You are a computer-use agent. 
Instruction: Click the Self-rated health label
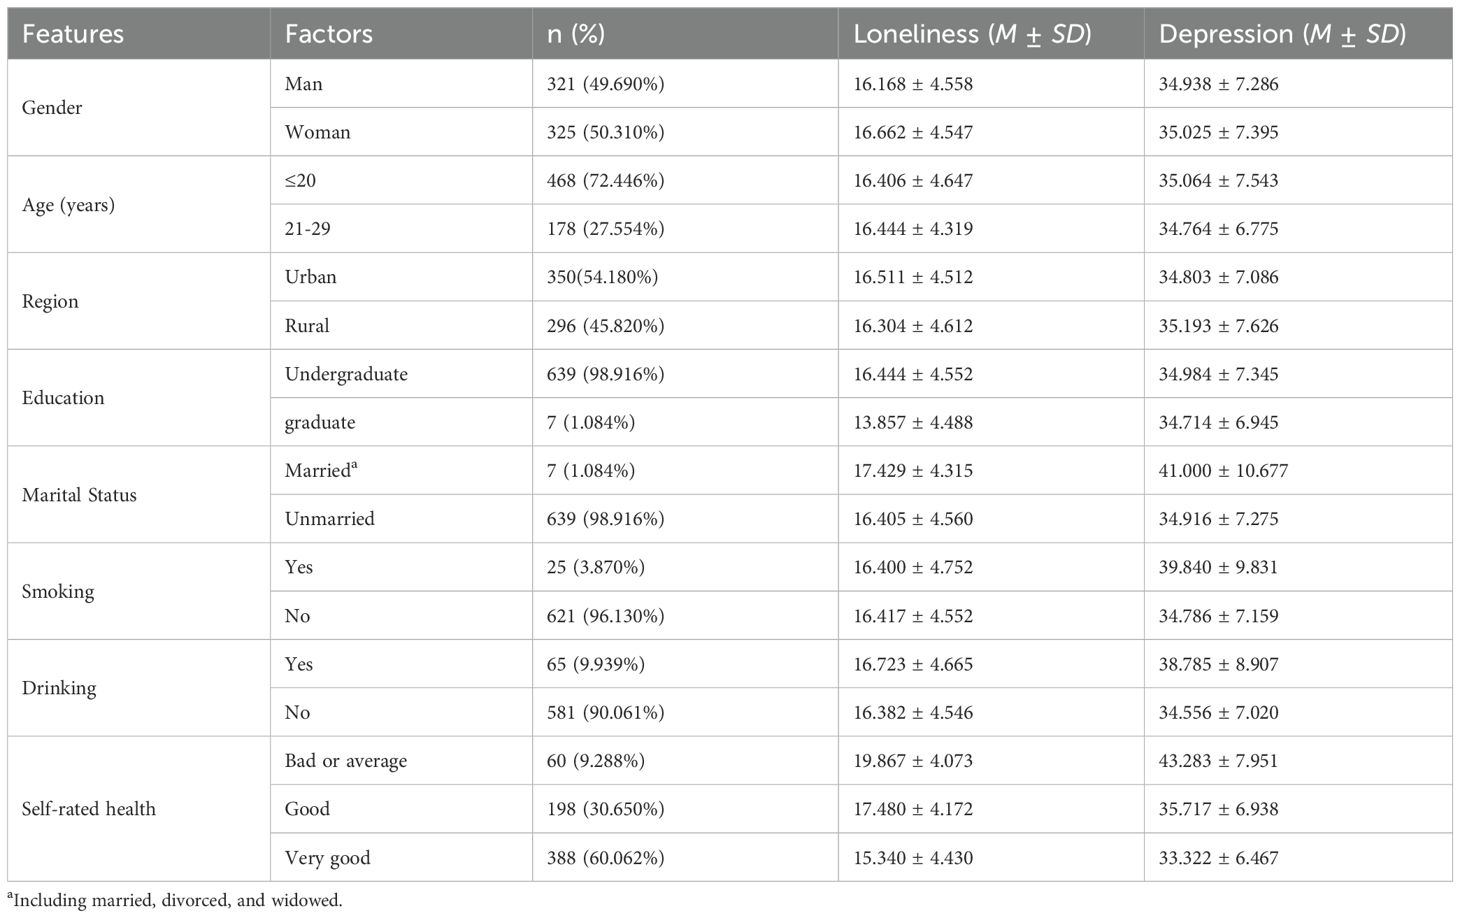point(89,809)
